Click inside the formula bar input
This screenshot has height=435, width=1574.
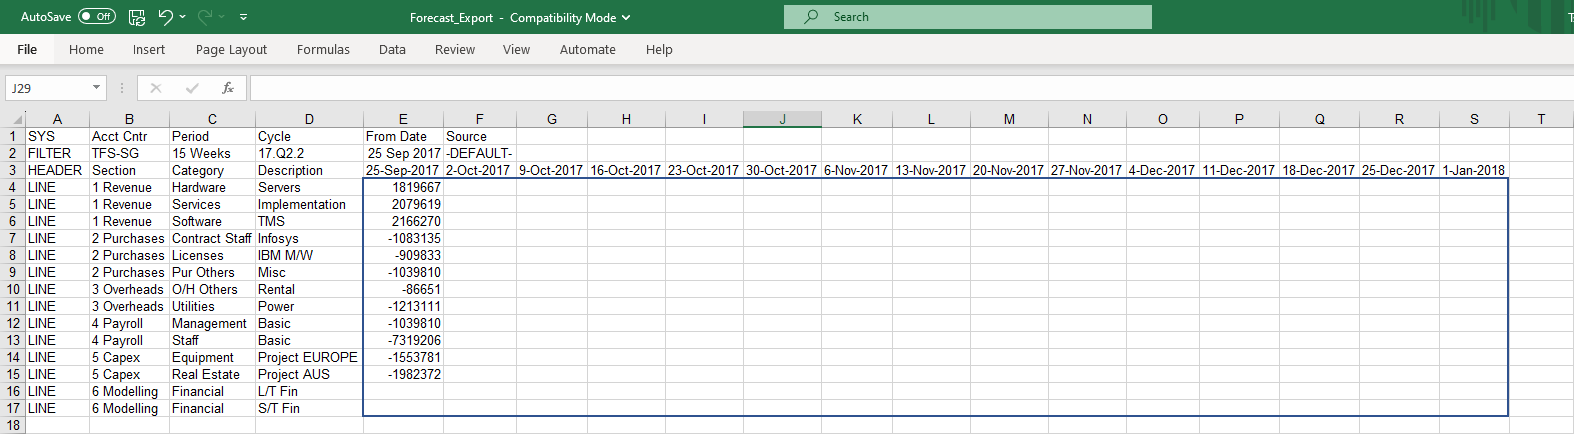click(900, 88)
